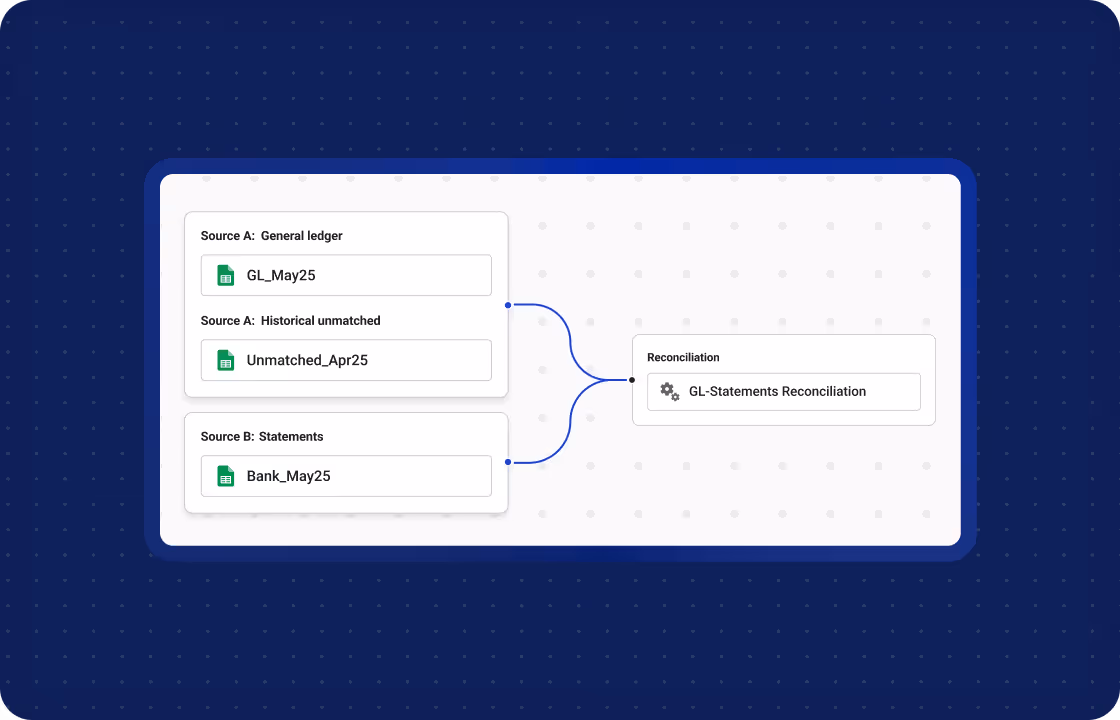1120x720 pixels.
Task: Click the Source B: Statements label
Action: (x=262, y=436)
